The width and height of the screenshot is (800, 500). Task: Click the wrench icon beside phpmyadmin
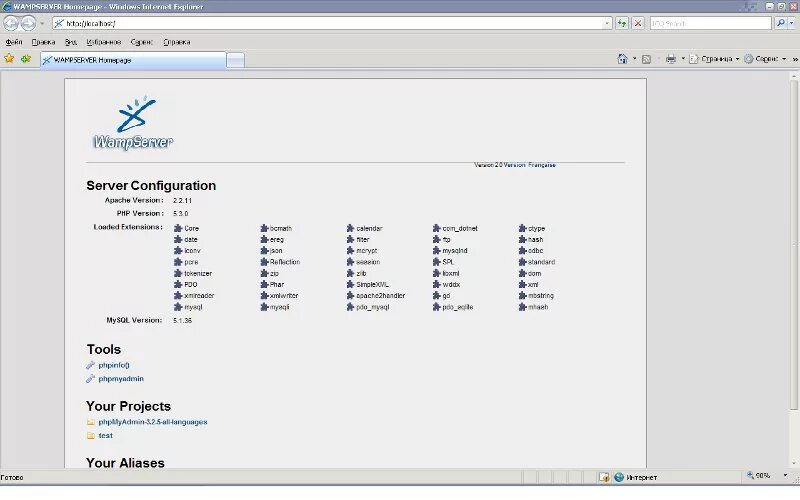(x=90, y=379)
